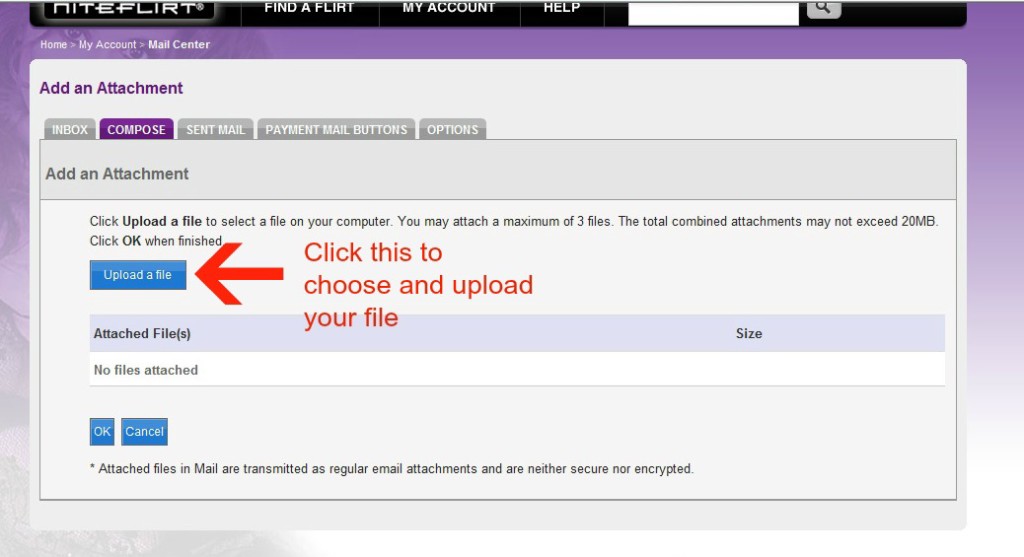This screenshot has width=1024, height=557.
Task: Switch to the Options tab
Action: click(453, 129)
